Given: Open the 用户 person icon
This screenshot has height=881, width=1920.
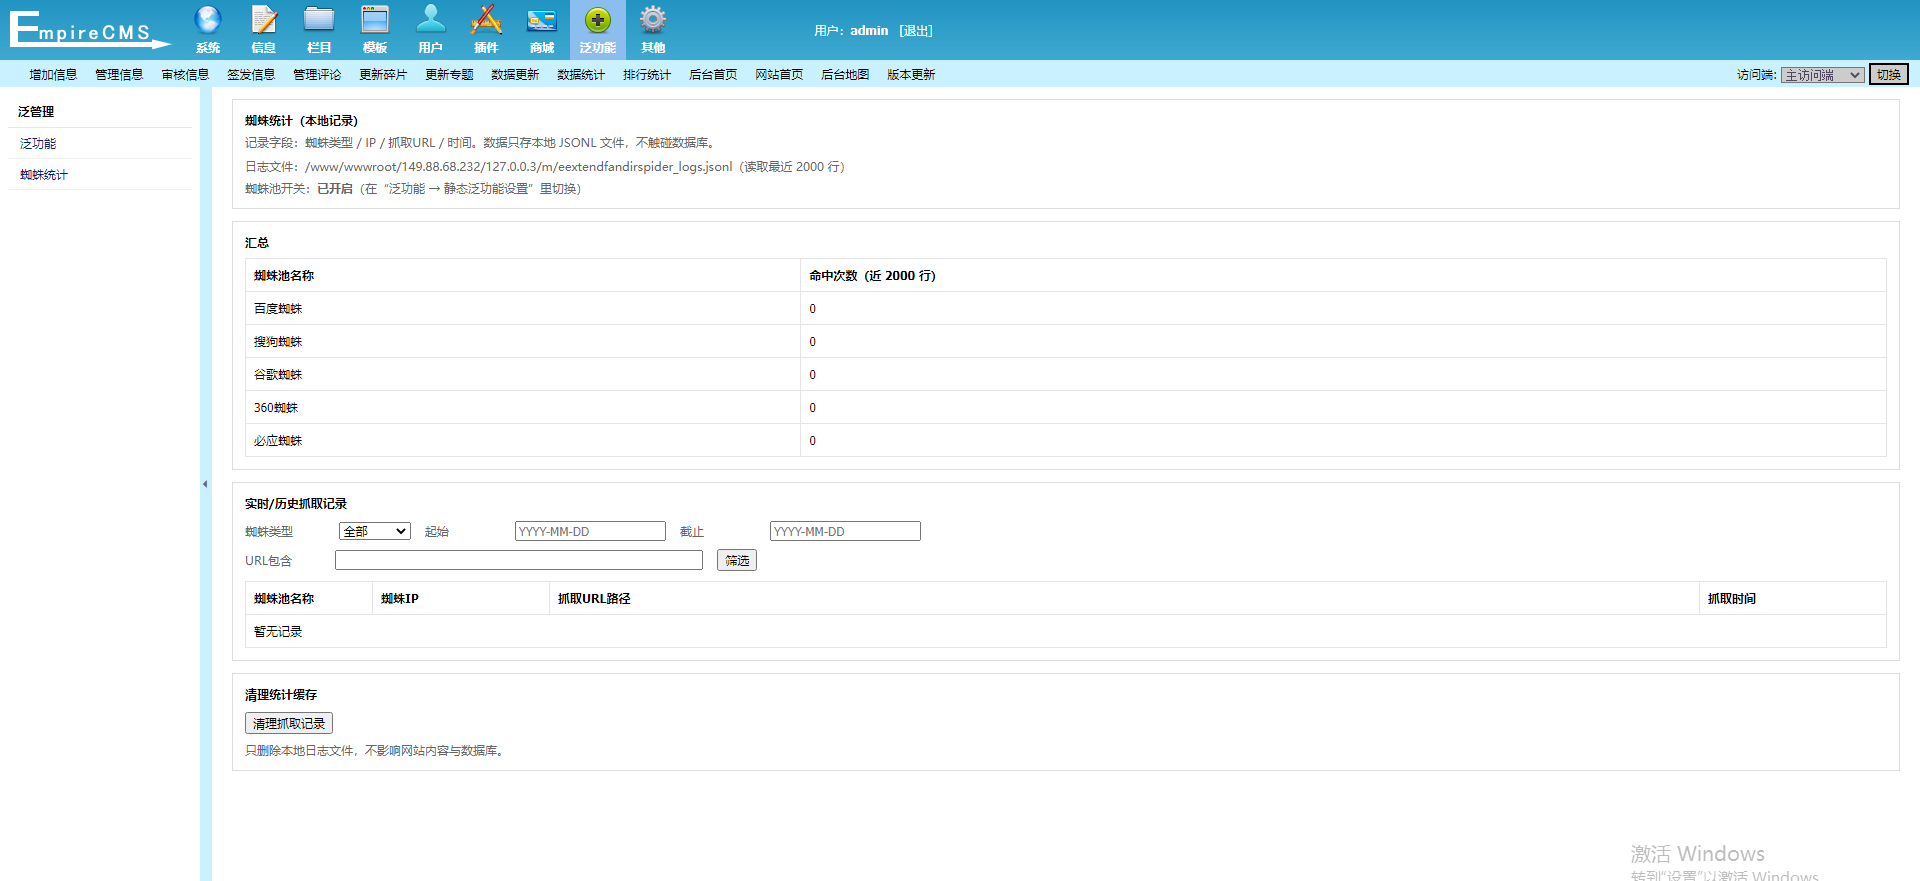Looking at the screenshot, I should tap(431, 20).
